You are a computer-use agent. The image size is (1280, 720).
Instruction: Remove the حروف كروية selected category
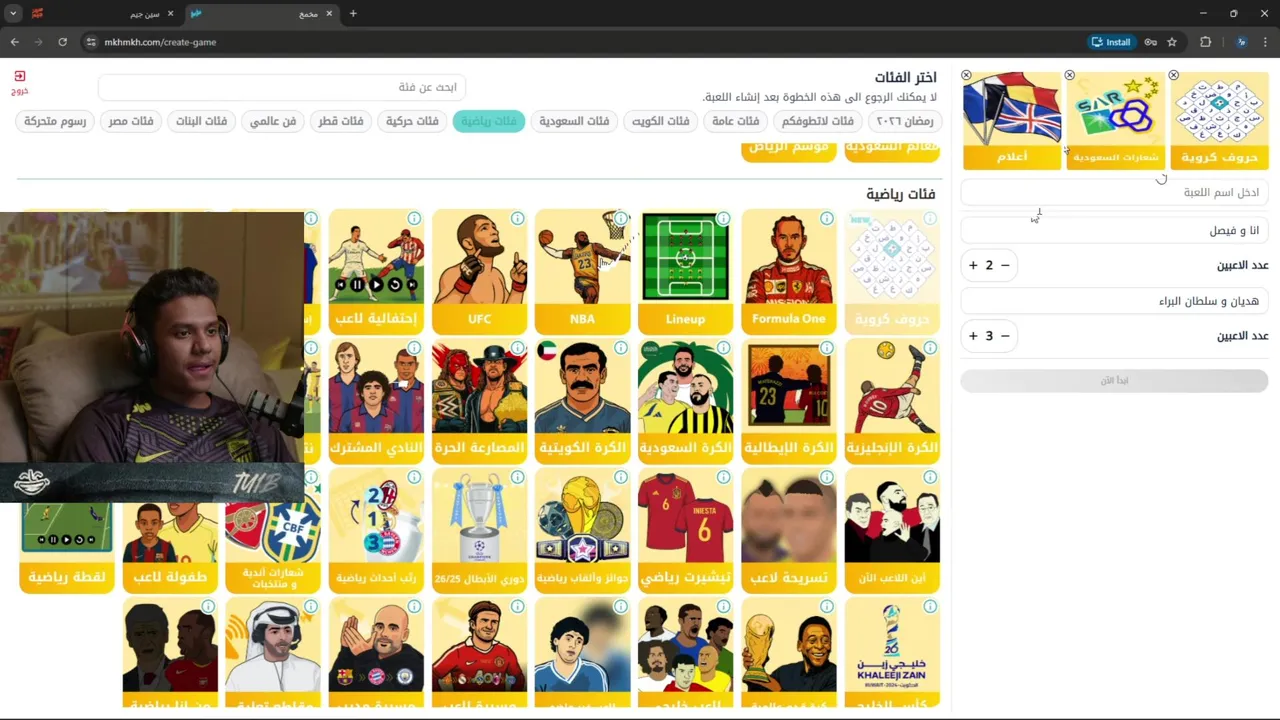click(x=1174, y=75)
